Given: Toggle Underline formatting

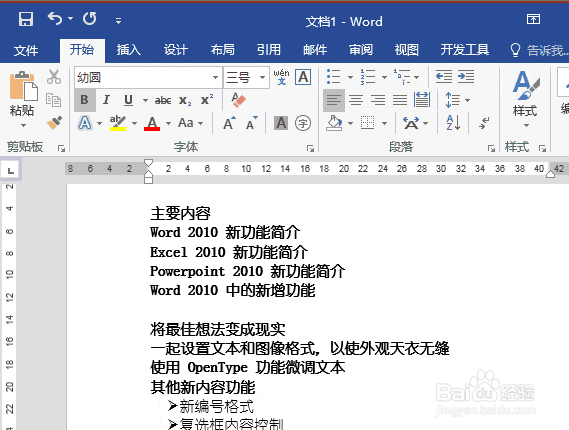Looking at the screenshot, I should (128, 100).
